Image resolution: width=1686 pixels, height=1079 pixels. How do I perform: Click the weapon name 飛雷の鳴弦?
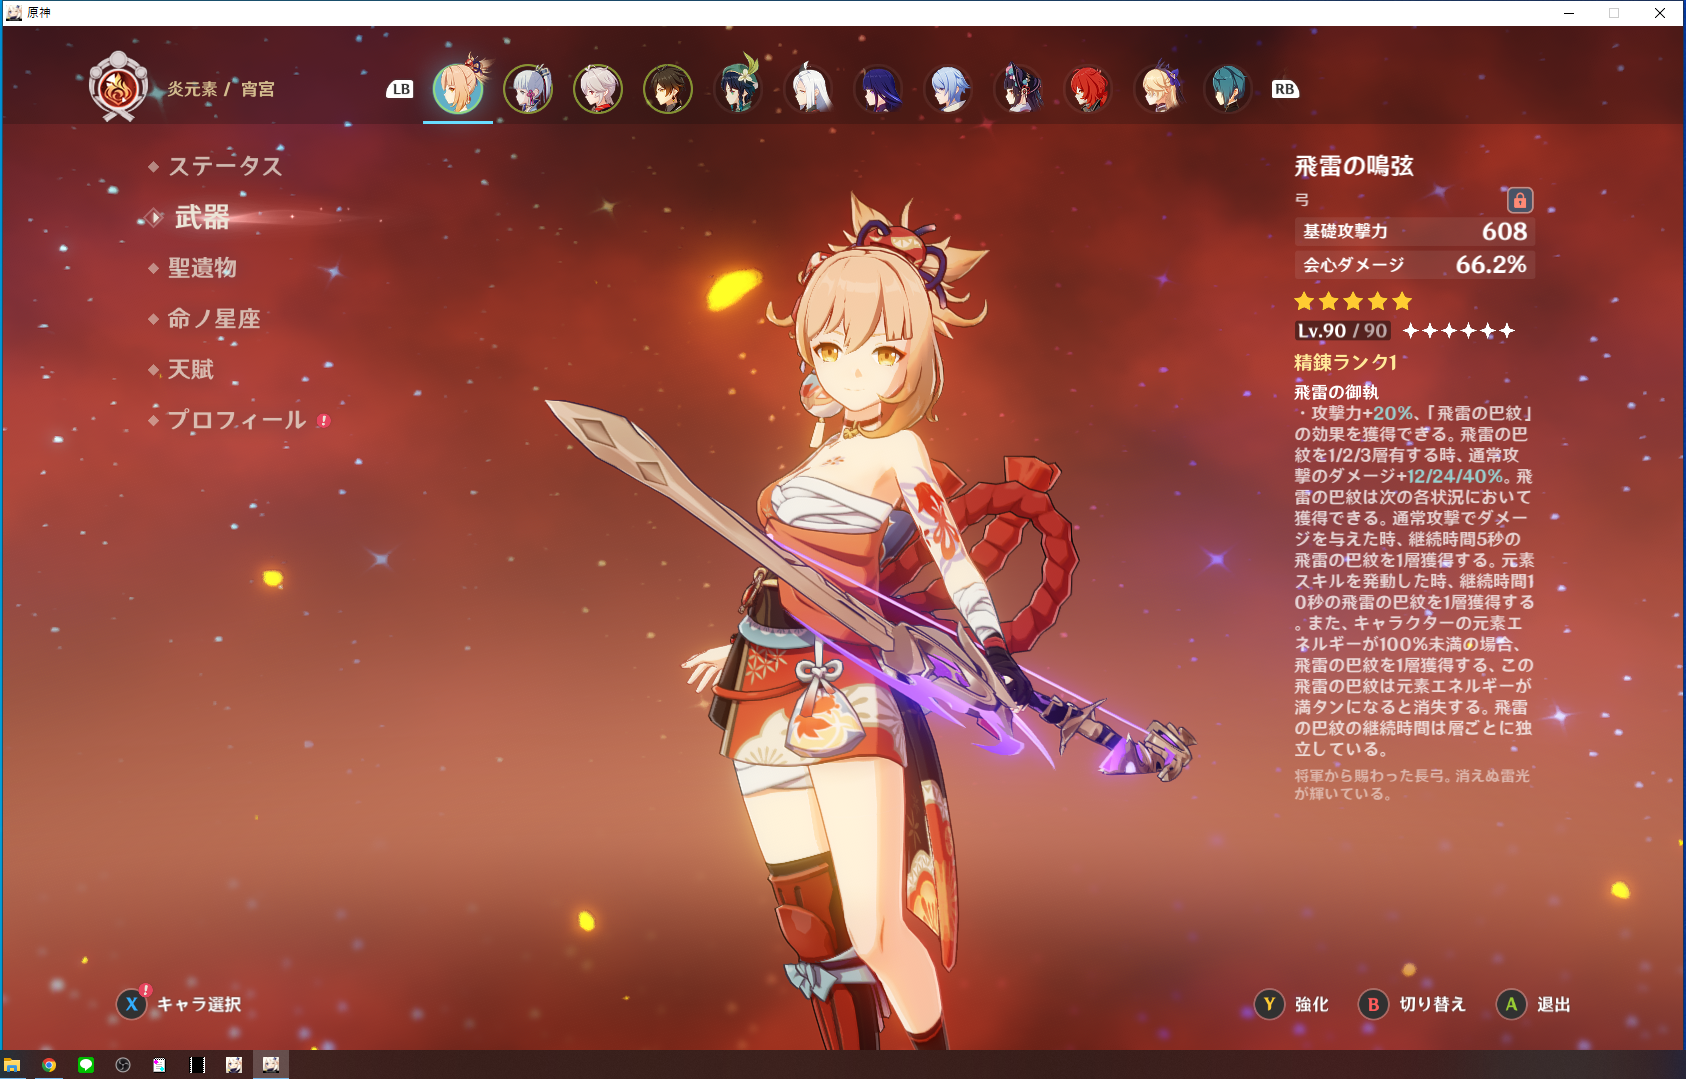point(1354,166)
